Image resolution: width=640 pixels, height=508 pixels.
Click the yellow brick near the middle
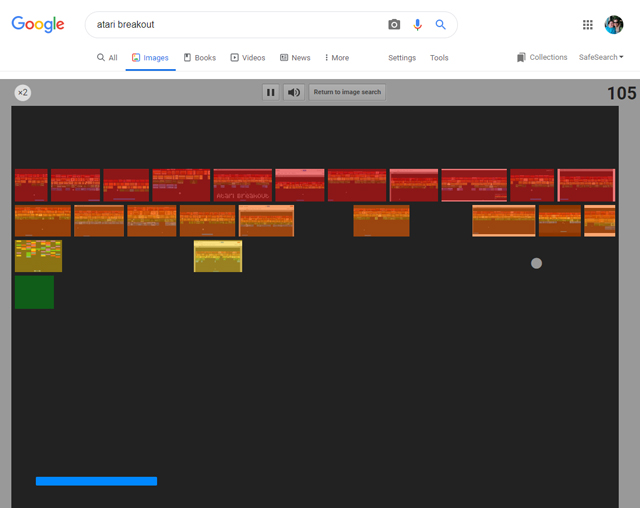click(x=218, y=256)
